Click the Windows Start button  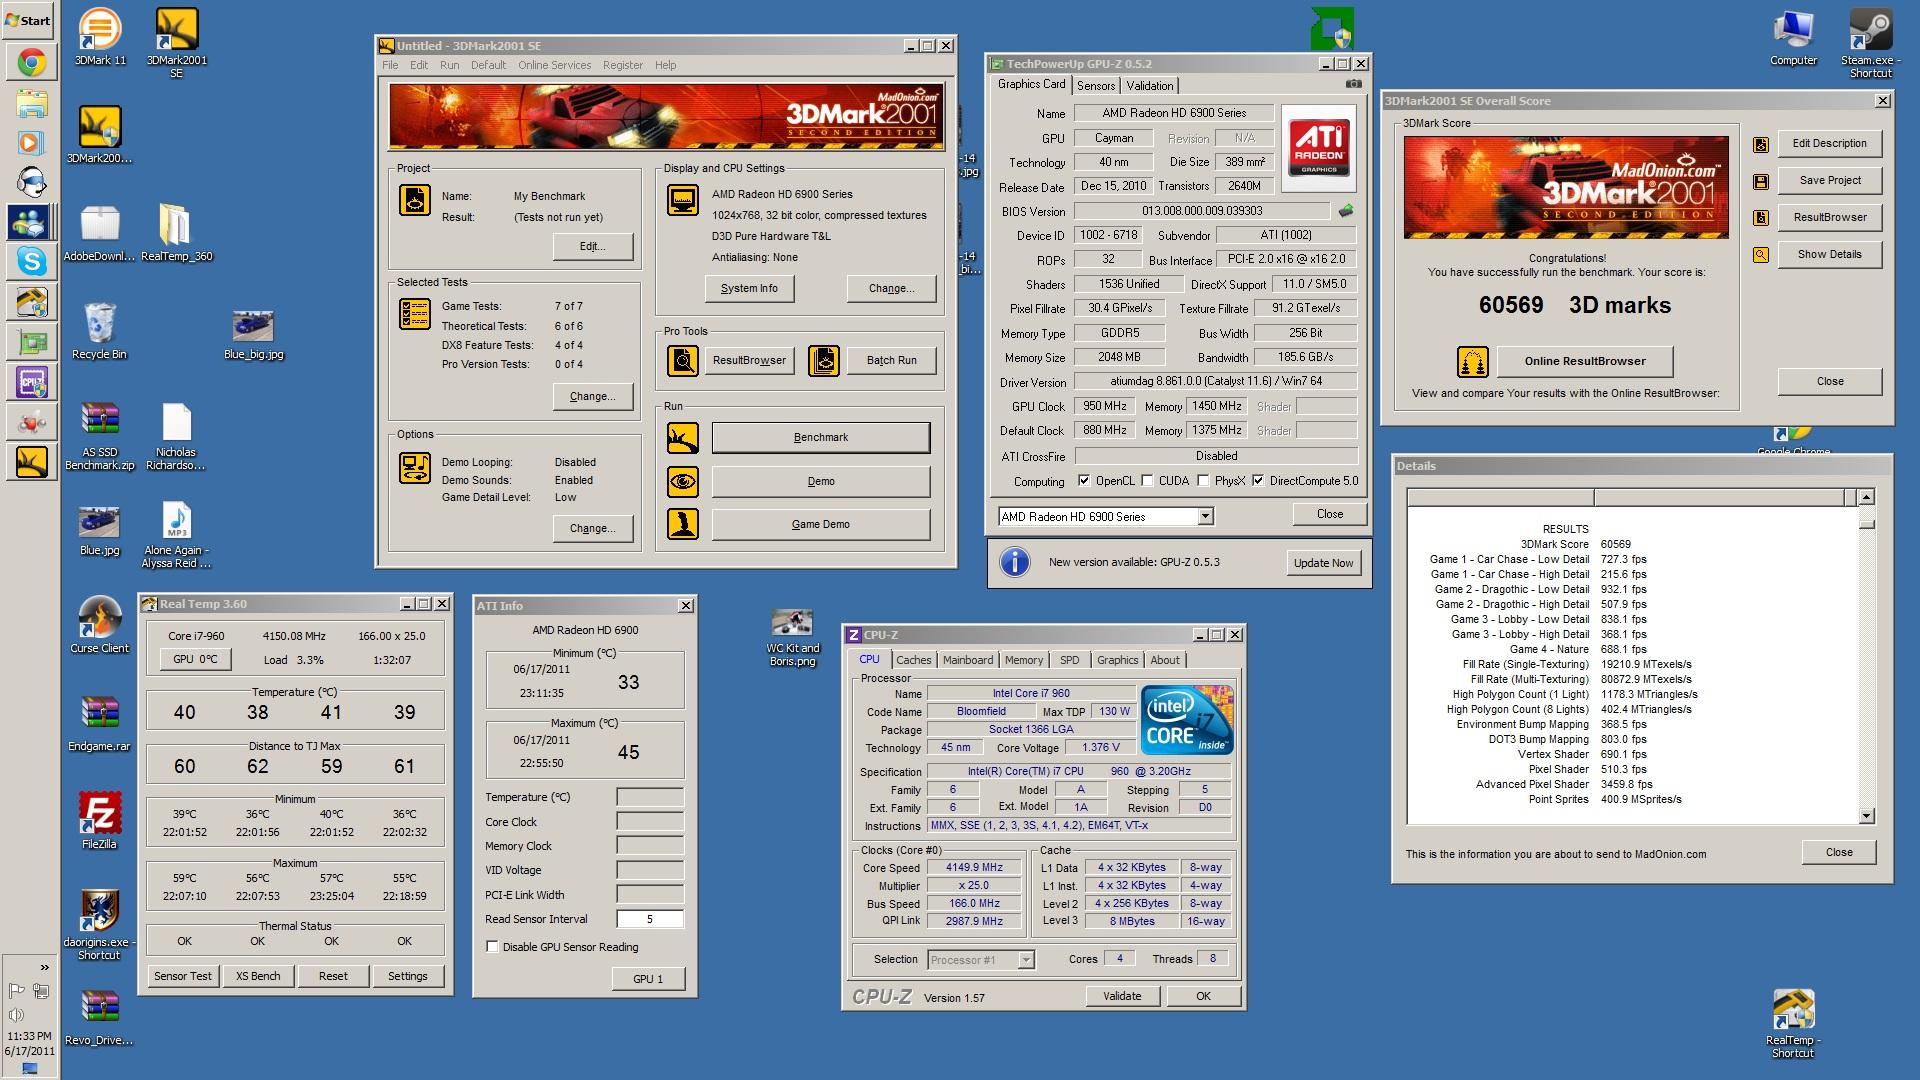click(28, 20)
